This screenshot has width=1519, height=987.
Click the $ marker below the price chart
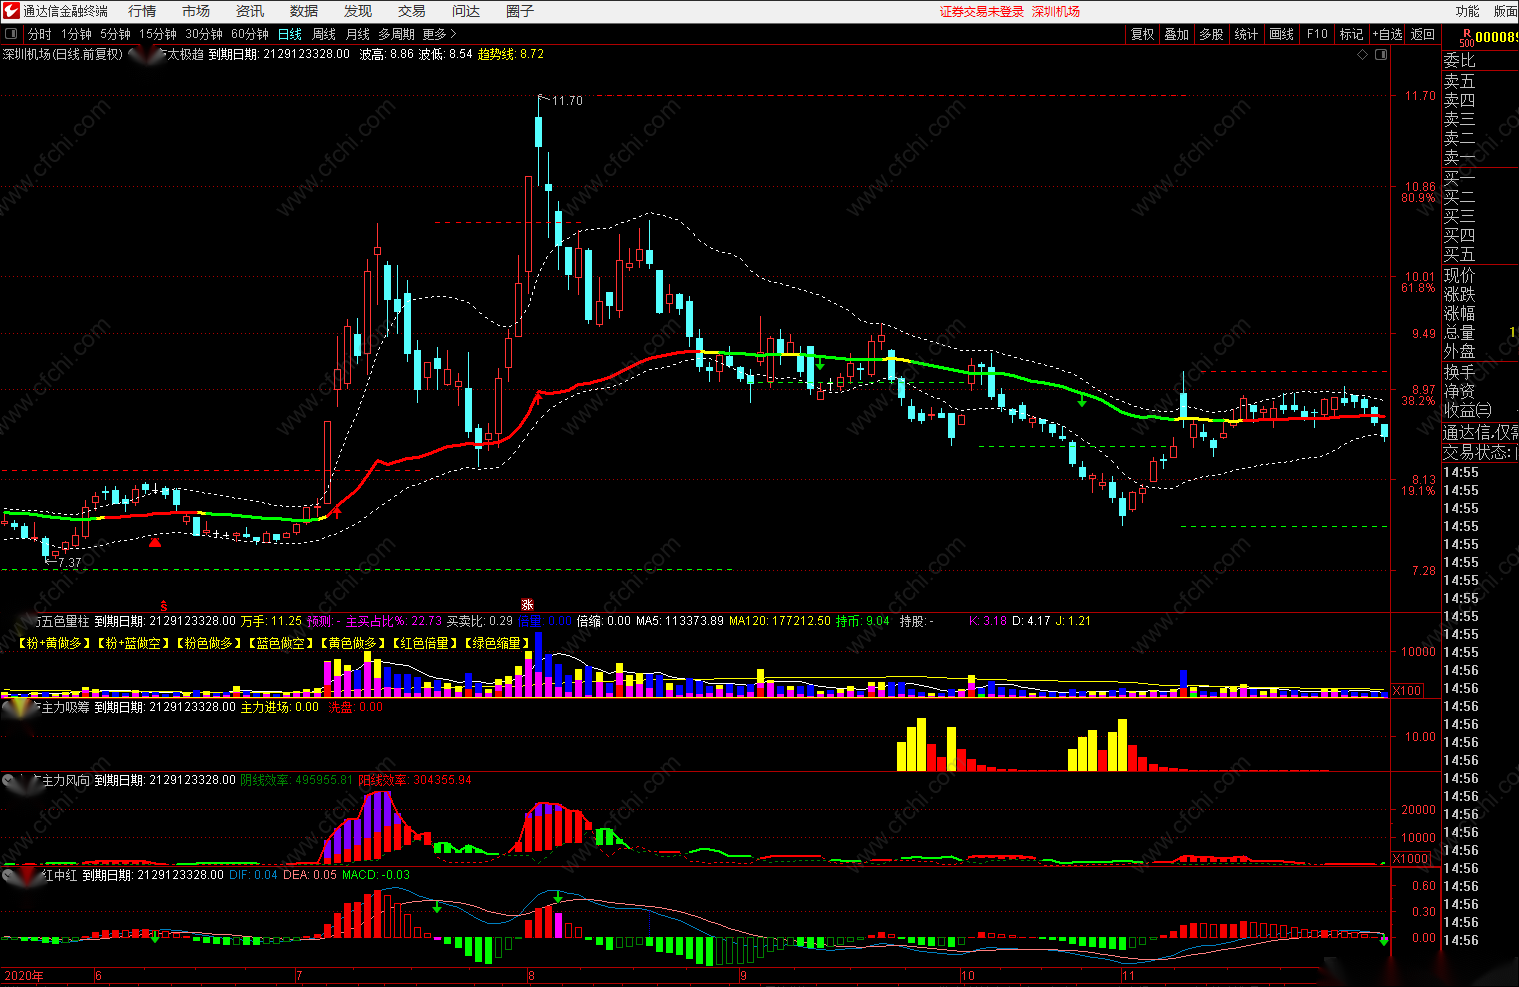[164, 606]
